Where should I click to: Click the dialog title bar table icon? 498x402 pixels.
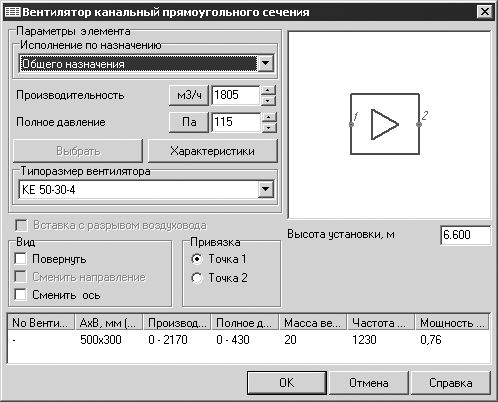pos(13,12)
